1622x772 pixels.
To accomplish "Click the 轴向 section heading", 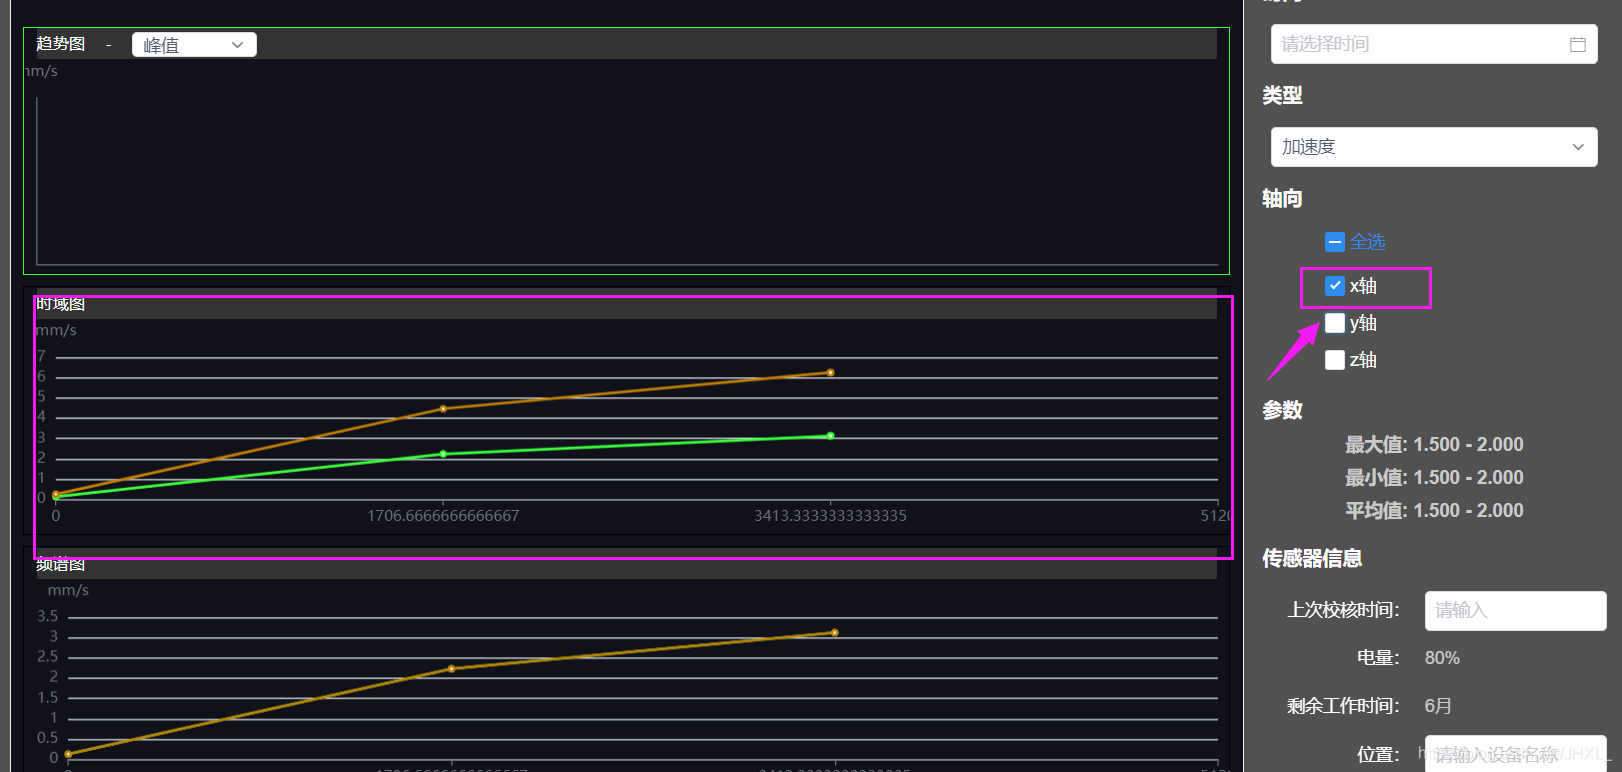I will coord(1282,198).
